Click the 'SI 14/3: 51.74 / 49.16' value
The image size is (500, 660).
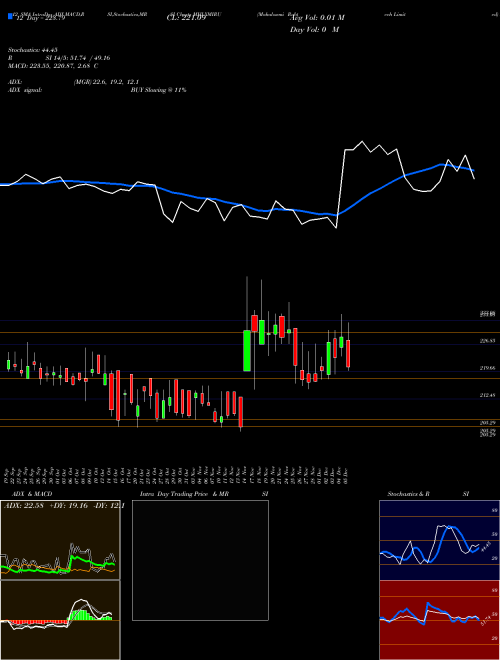(78, 58)
